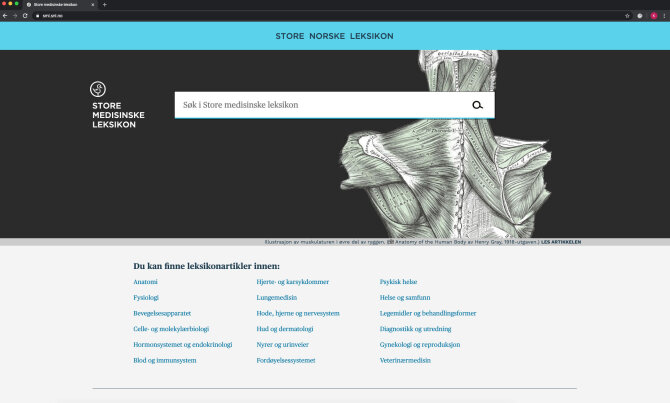This screenshot has width=670, height=403.
Task: Open the LES ARTIKKELEN link
Action: point(561,242)
